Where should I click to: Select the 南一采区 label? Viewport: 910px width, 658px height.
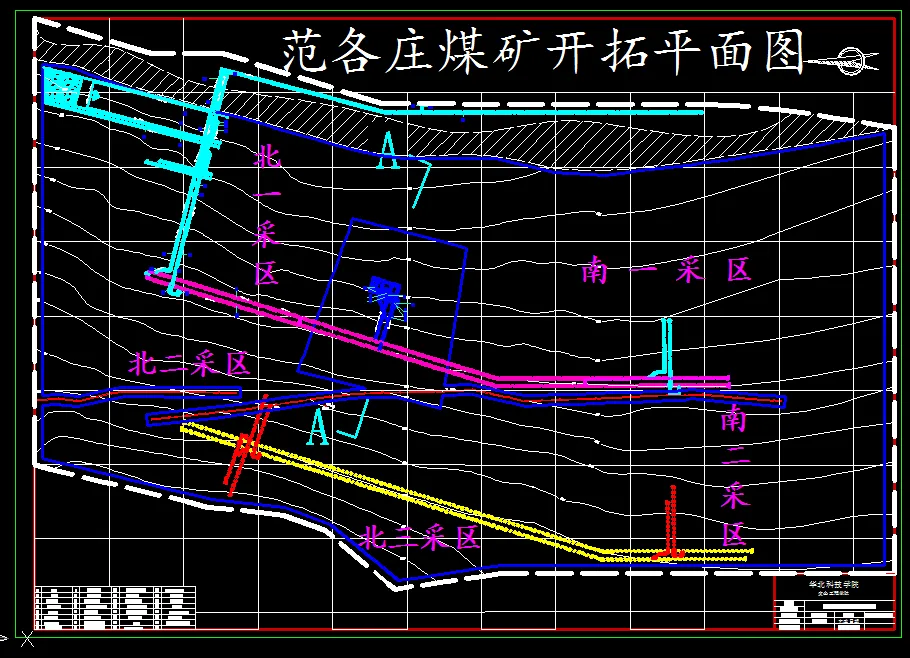667,270
